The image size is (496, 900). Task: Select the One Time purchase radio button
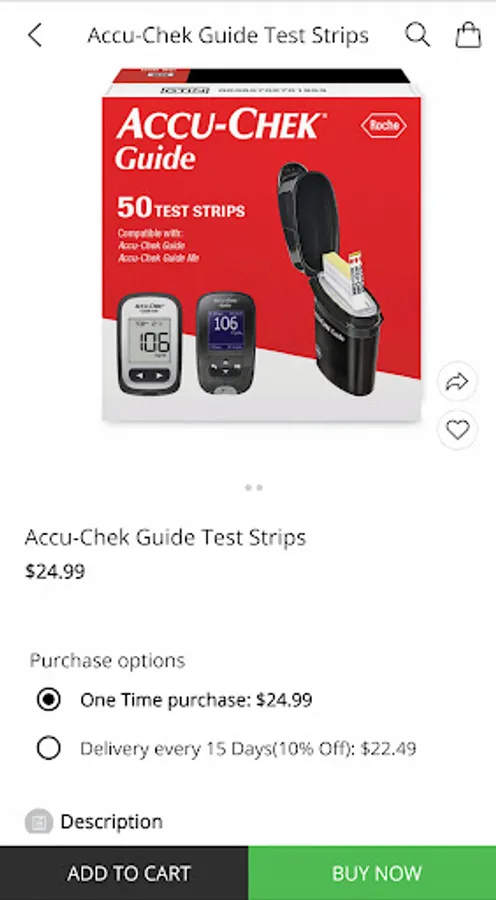48,700
